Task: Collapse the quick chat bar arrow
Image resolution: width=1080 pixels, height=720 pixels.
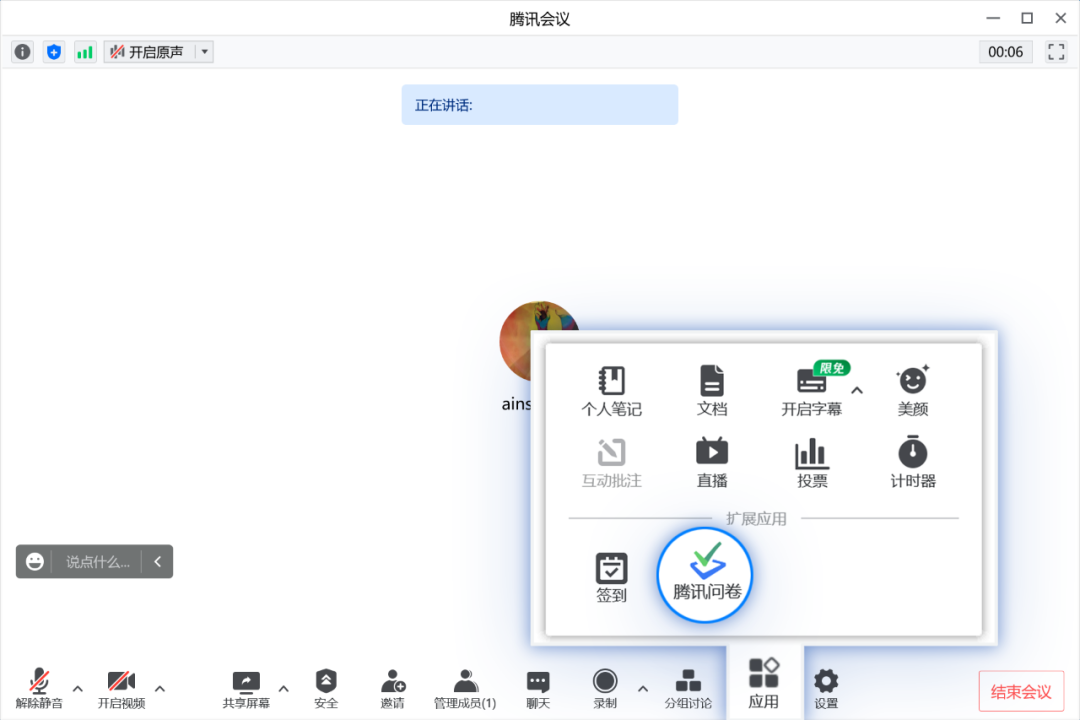Action: point(158,562)
